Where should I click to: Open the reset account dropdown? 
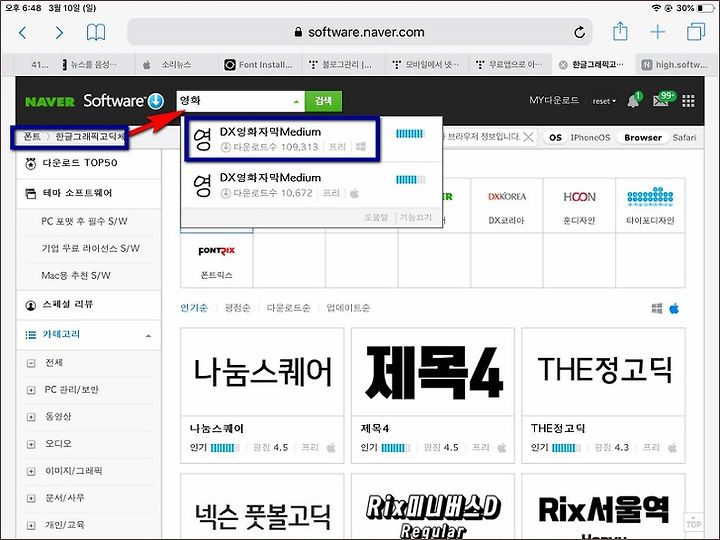pyautogui.click(x=604, y=101)
